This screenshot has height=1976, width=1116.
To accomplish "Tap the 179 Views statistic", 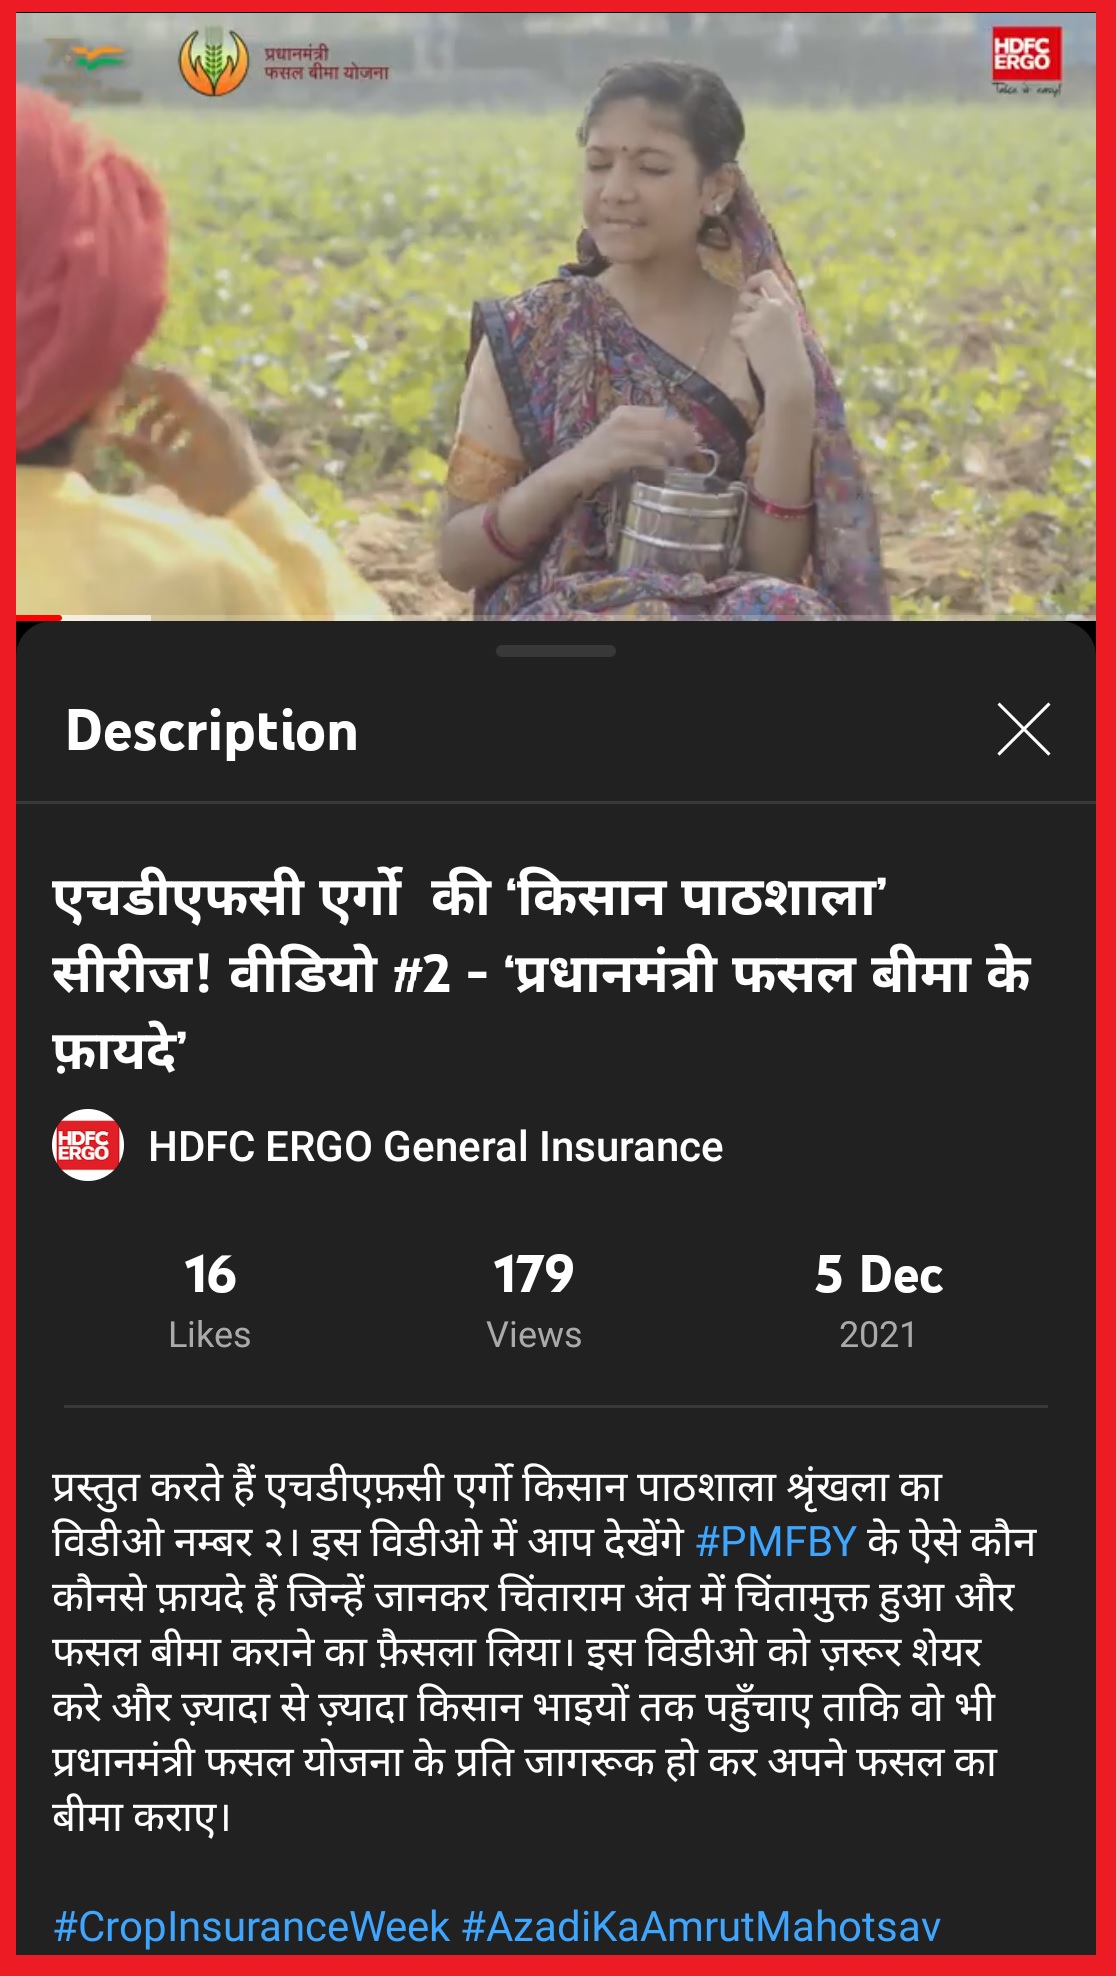I will point(534,1300).
